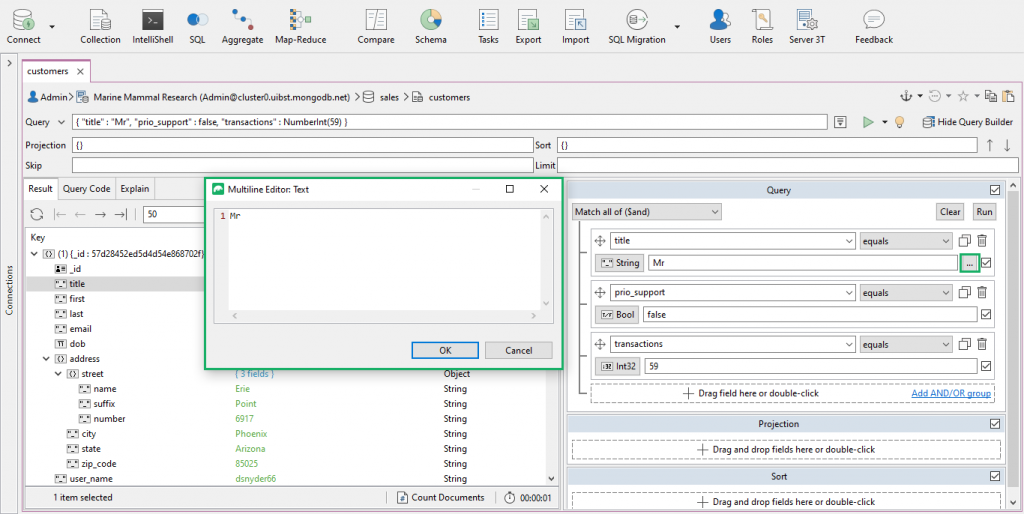Screen dimensions: 1024x514
Task: Click the Clear query button
Action: pyautogui.click(x=950, y=212)
